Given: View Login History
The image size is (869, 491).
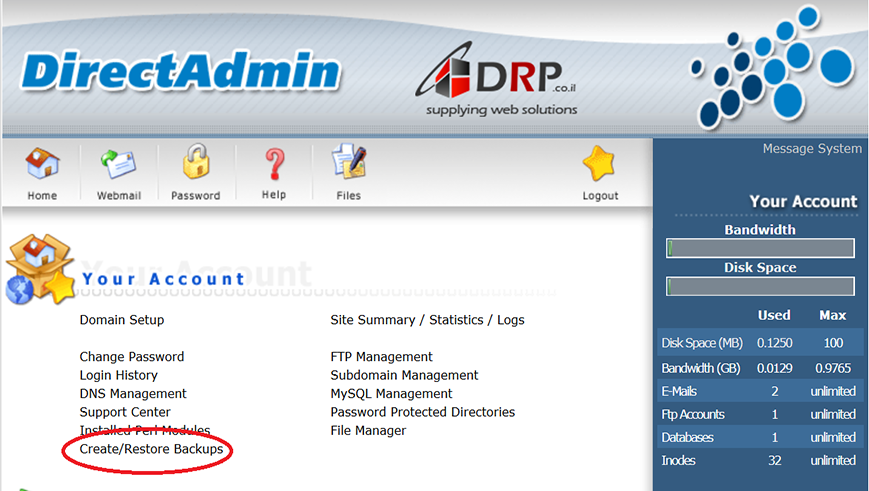Looking at the screenshot, I should coord(119,375).
